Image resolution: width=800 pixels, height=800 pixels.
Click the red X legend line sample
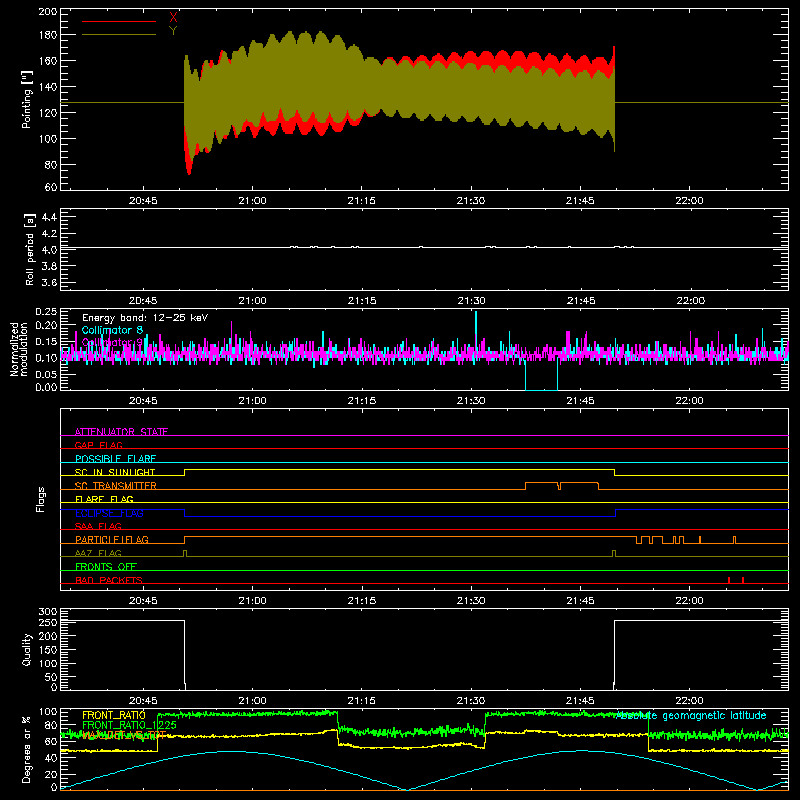pos(119,21)
